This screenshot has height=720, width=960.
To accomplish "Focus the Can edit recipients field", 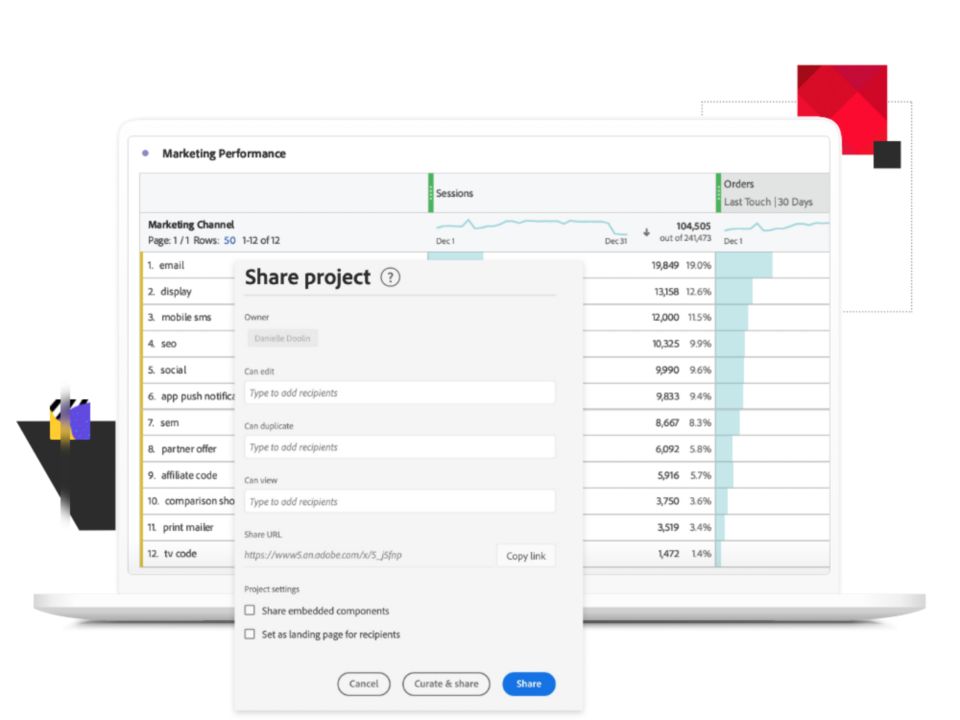I will click(399, 393).
